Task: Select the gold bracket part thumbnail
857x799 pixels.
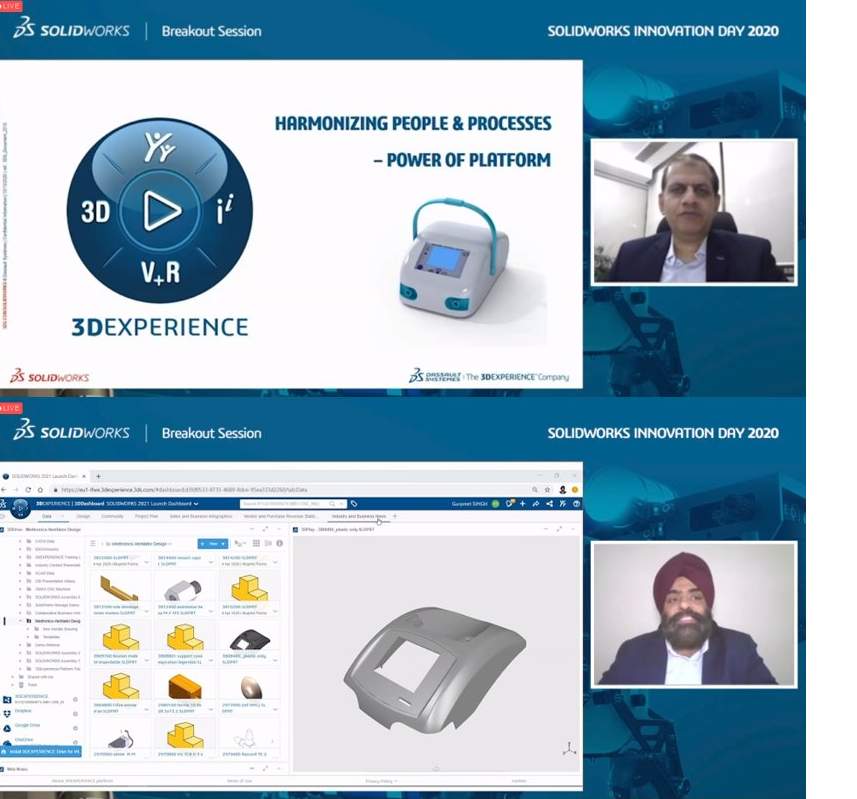Action: tap(119, 588)
